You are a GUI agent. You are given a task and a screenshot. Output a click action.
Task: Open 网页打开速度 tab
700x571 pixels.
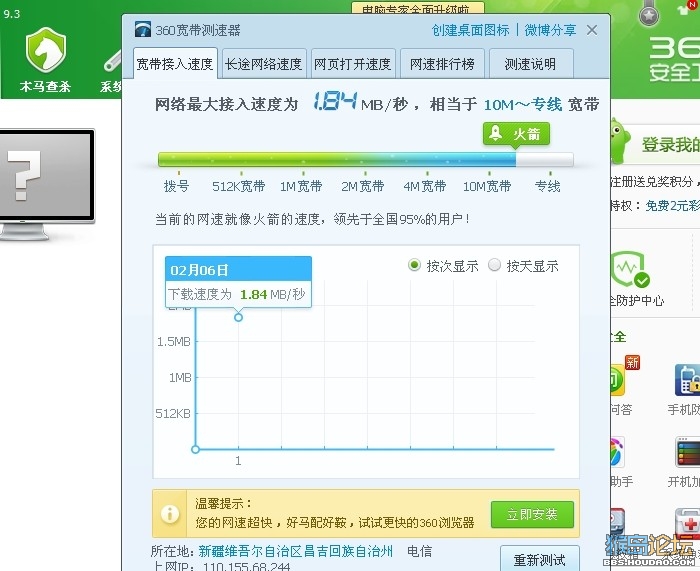click(x=353, y=64)
